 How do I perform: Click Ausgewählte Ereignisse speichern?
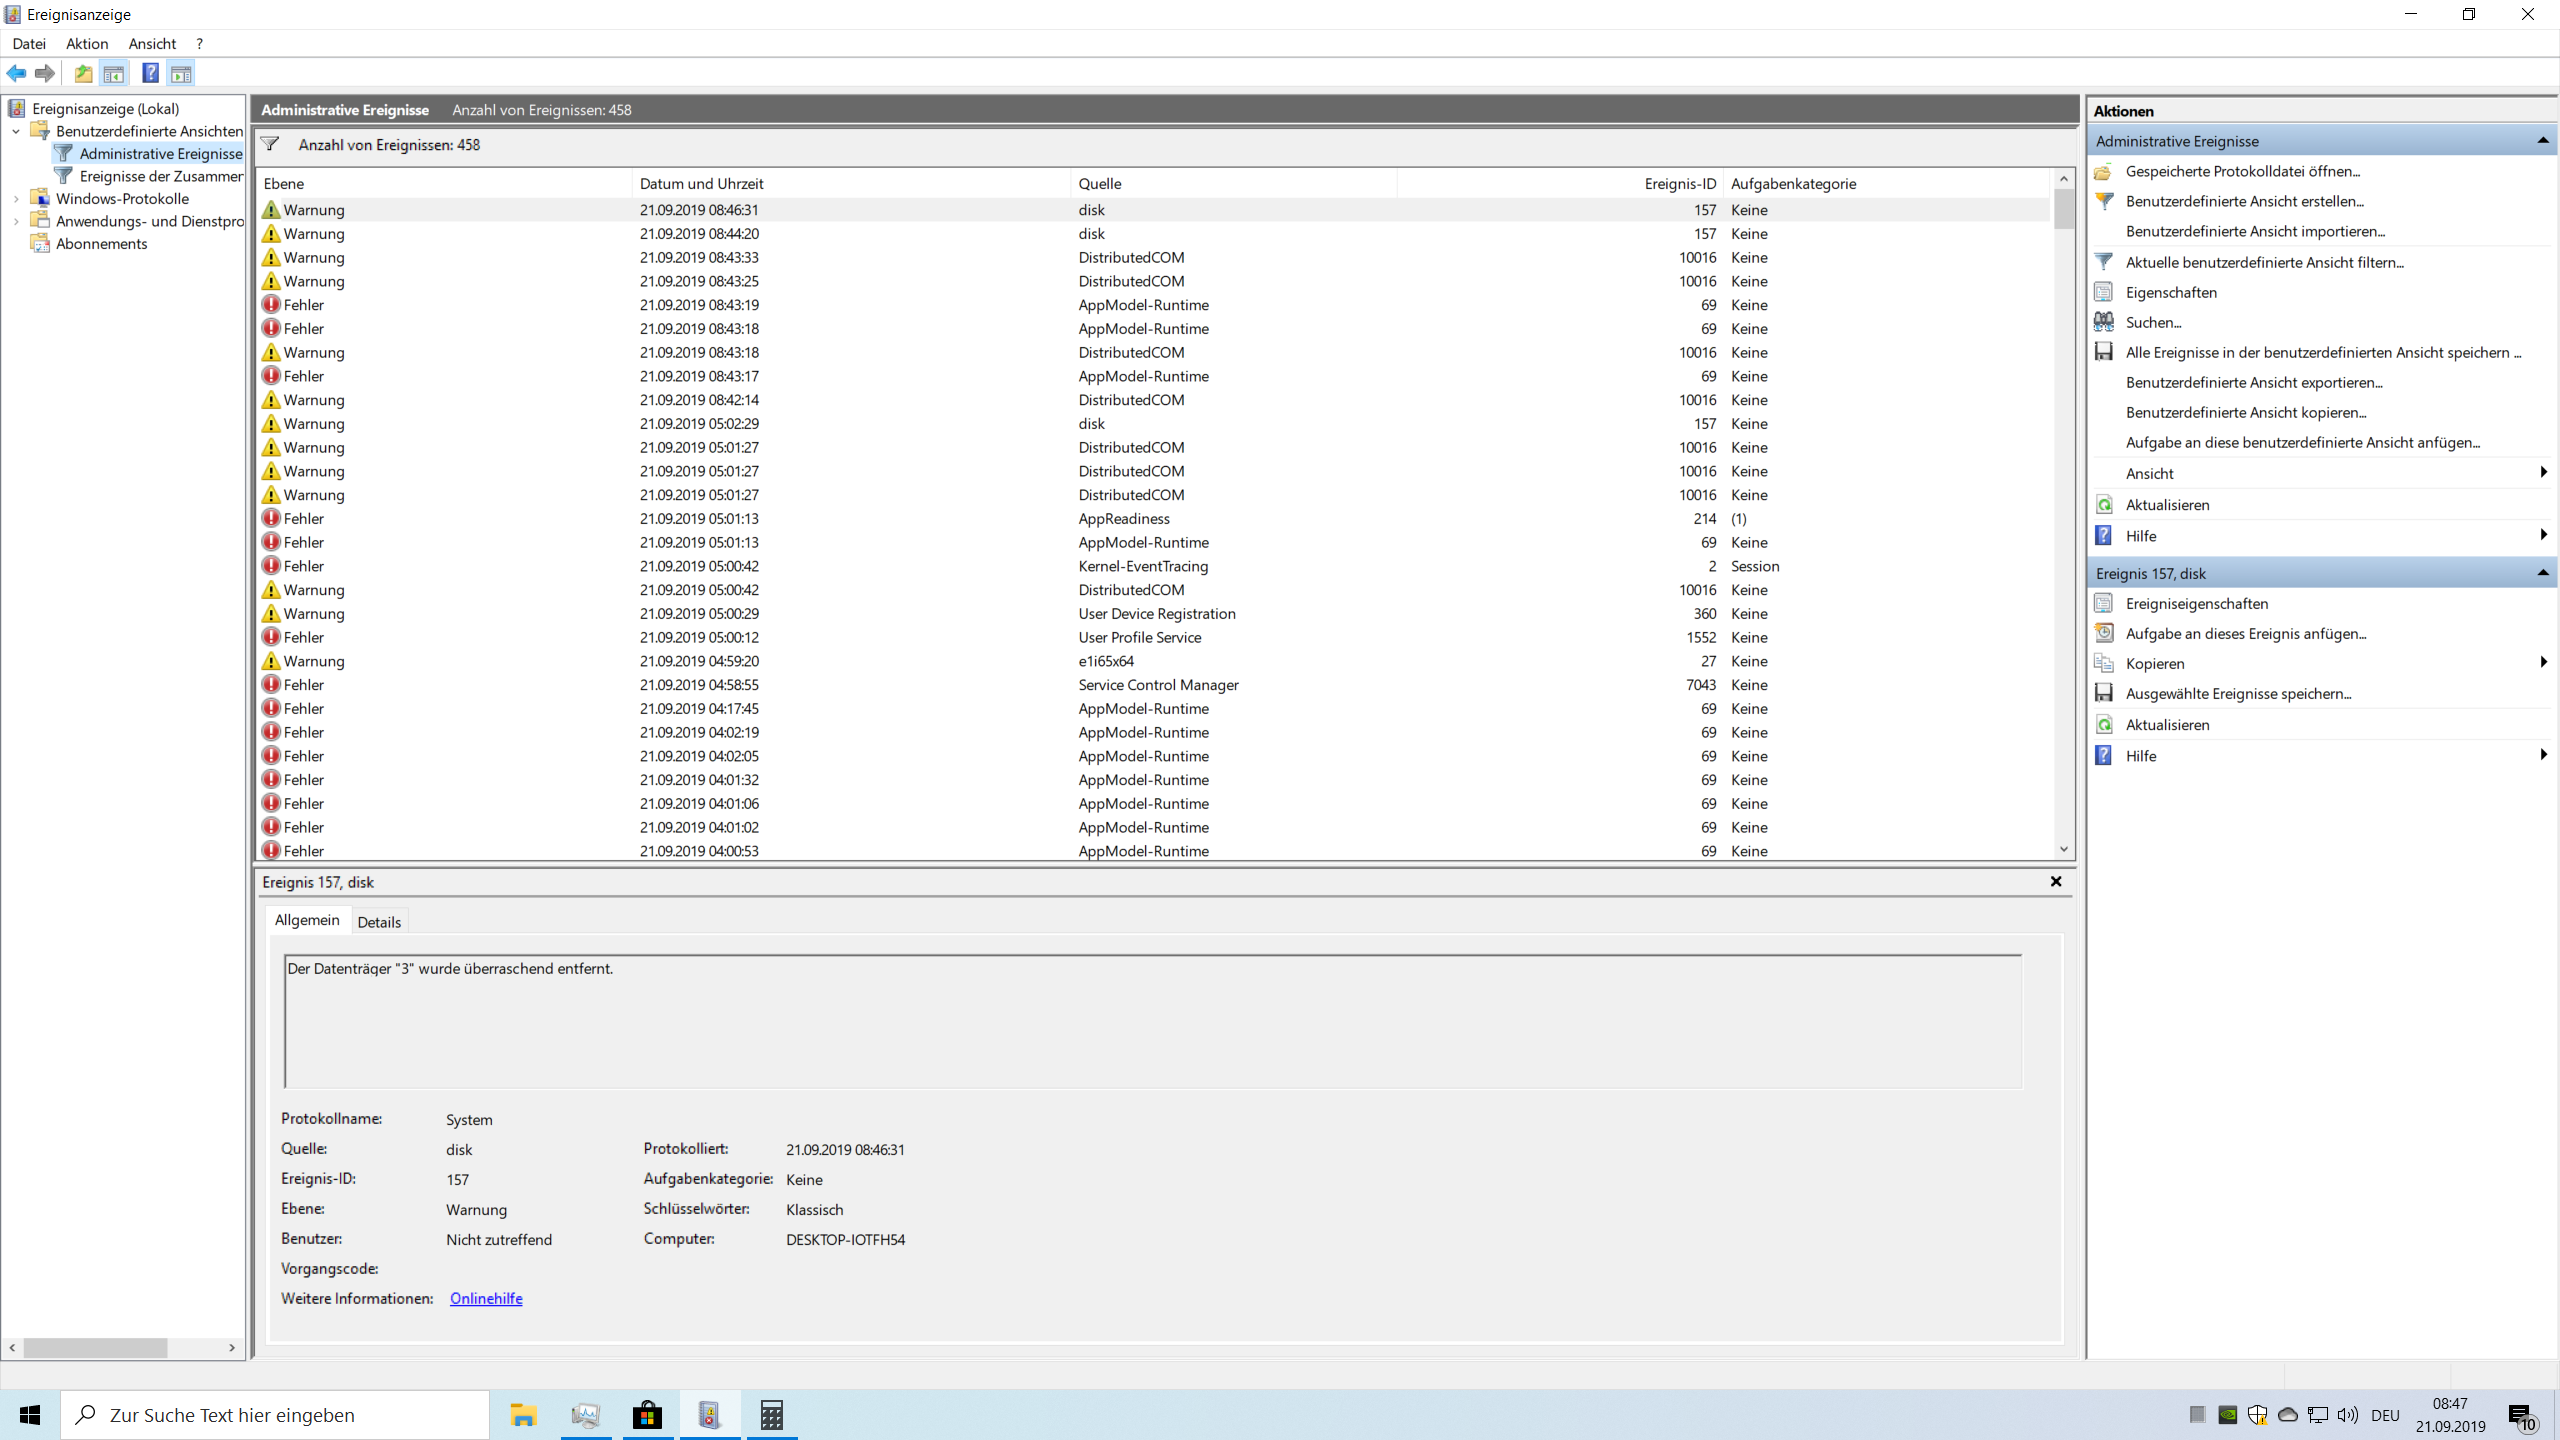[x=2238, y=693]
